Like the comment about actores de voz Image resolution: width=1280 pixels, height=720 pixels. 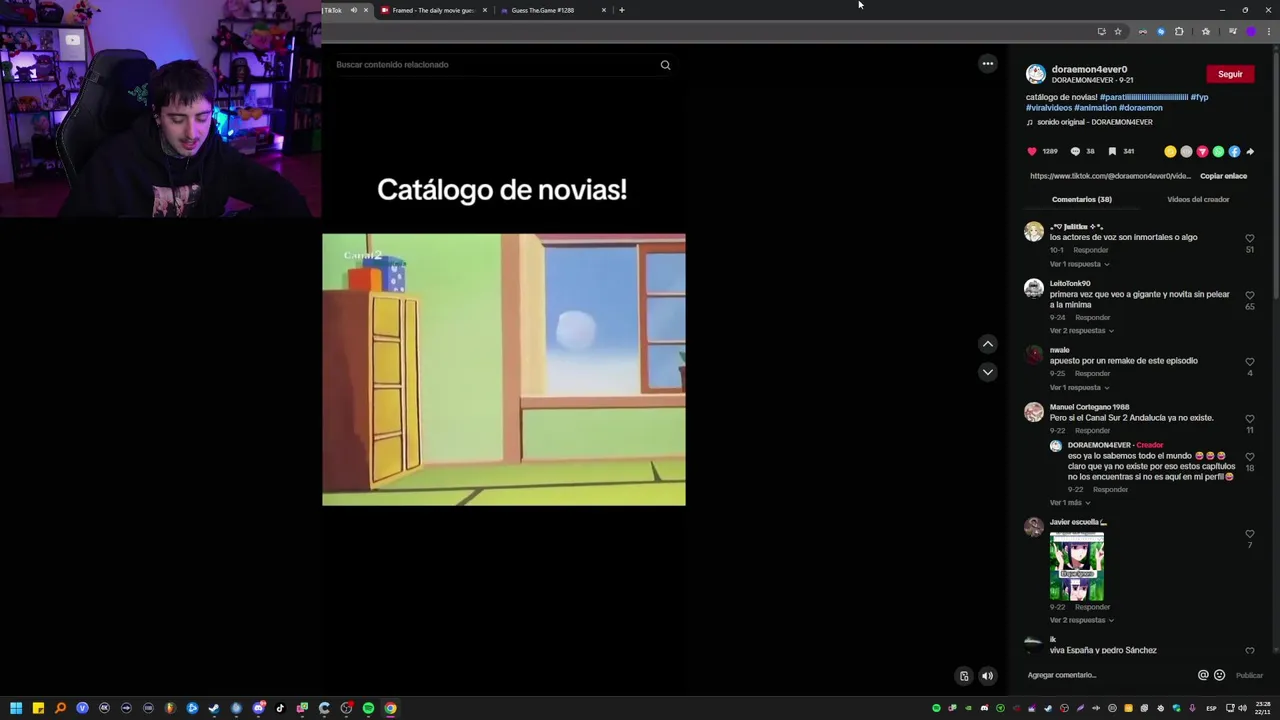point(1249,239)
